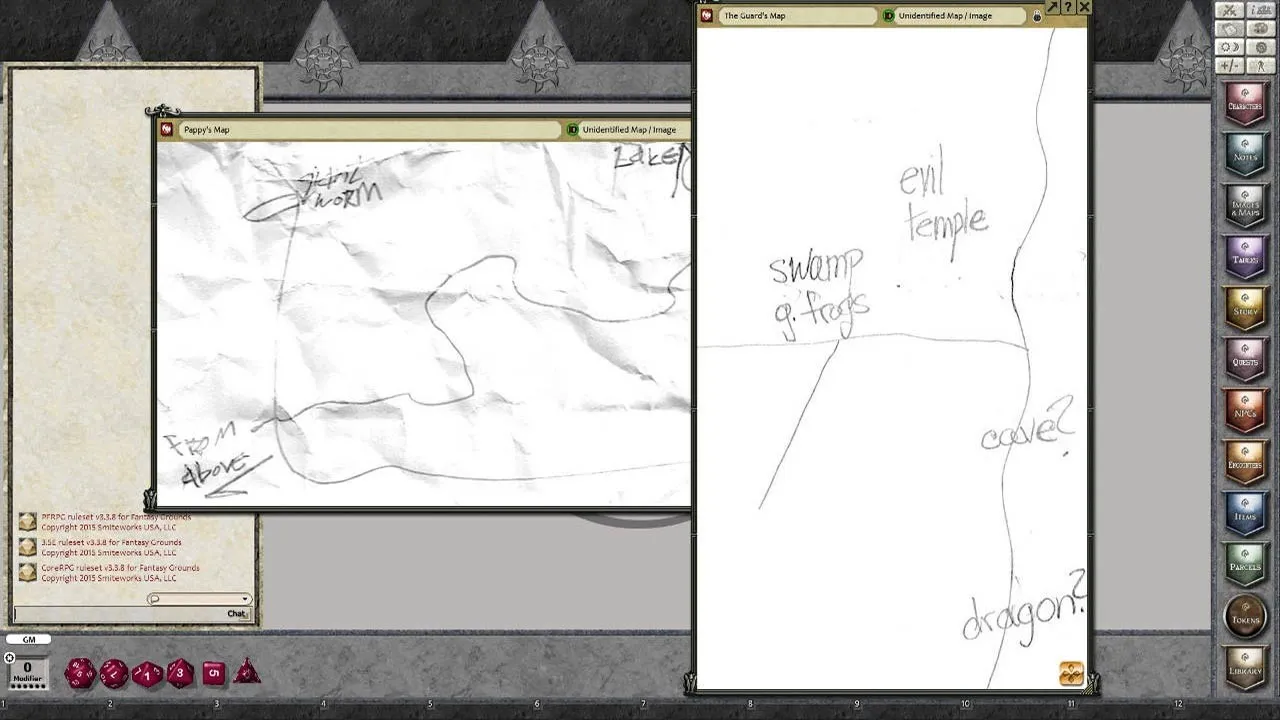Open the Library sidebar button
Screen dimensions: 1280x720
click(x=1245, y=668)
